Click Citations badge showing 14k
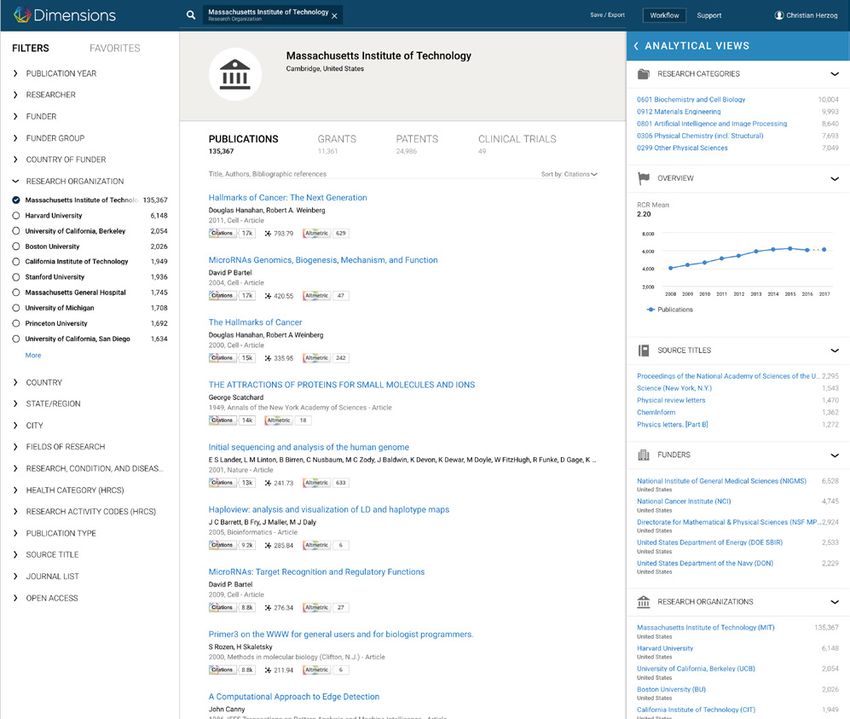The height and width of the screenshot is (719, 850). pos(232,420)
